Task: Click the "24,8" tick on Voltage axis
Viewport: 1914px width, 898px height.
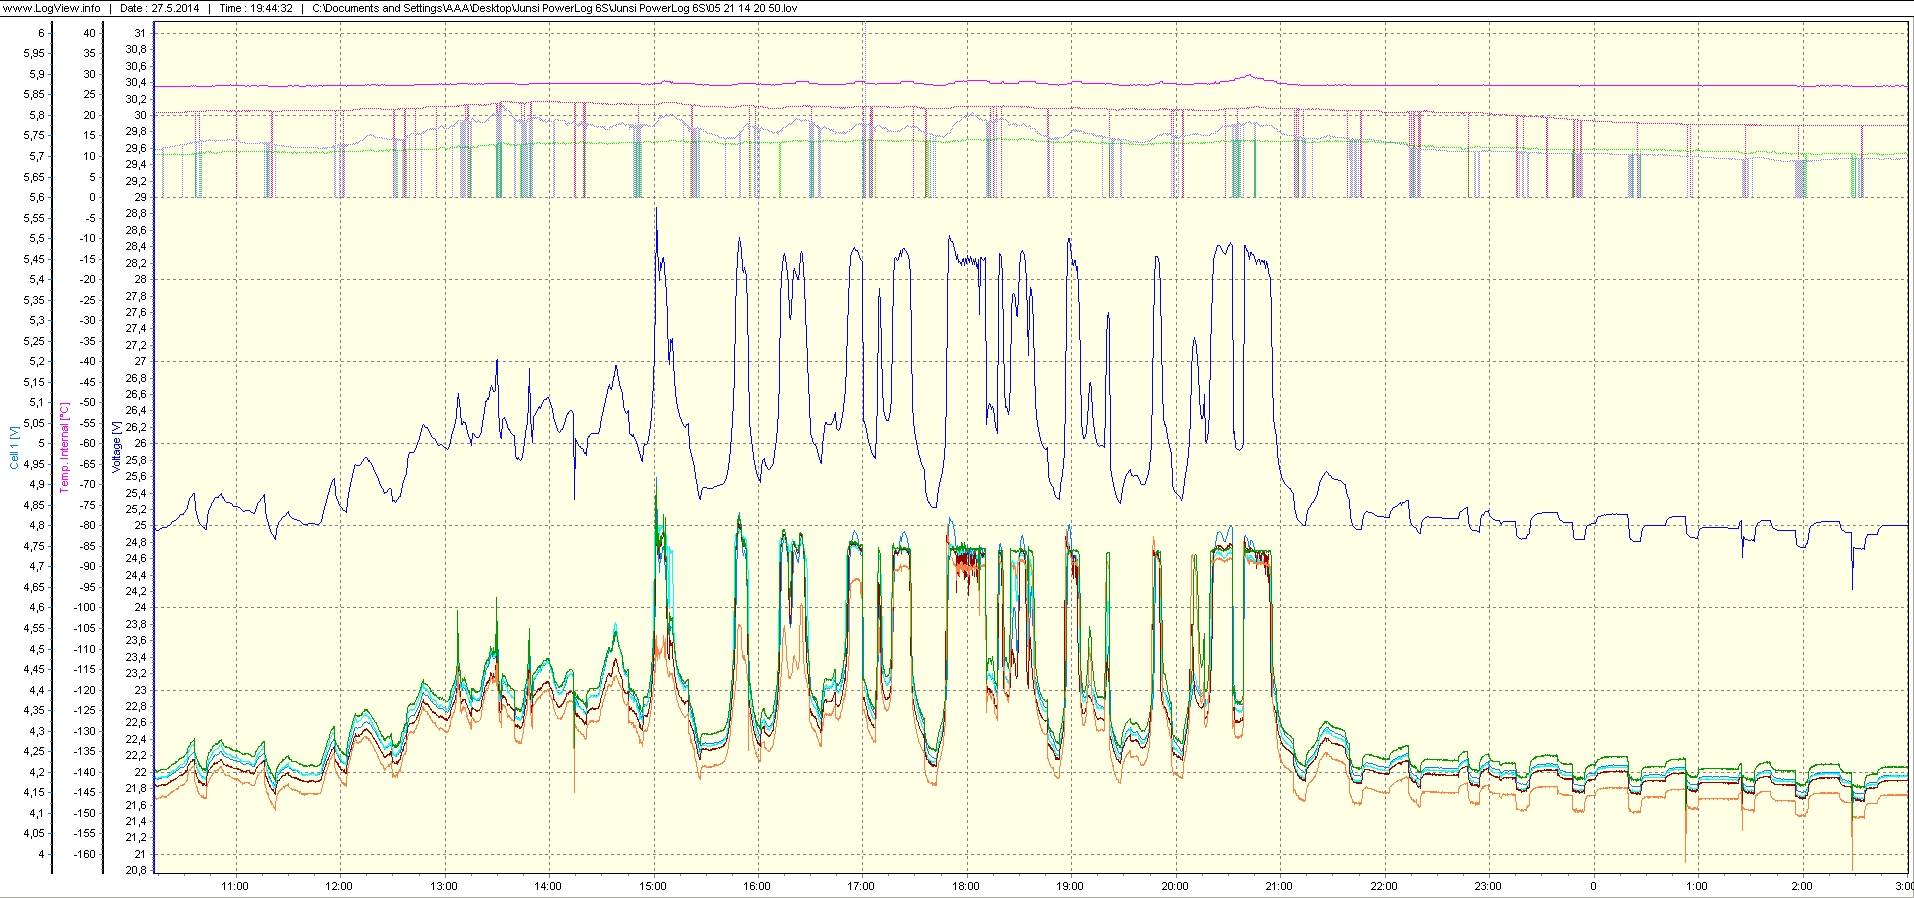Action: (x=137, y=542)
